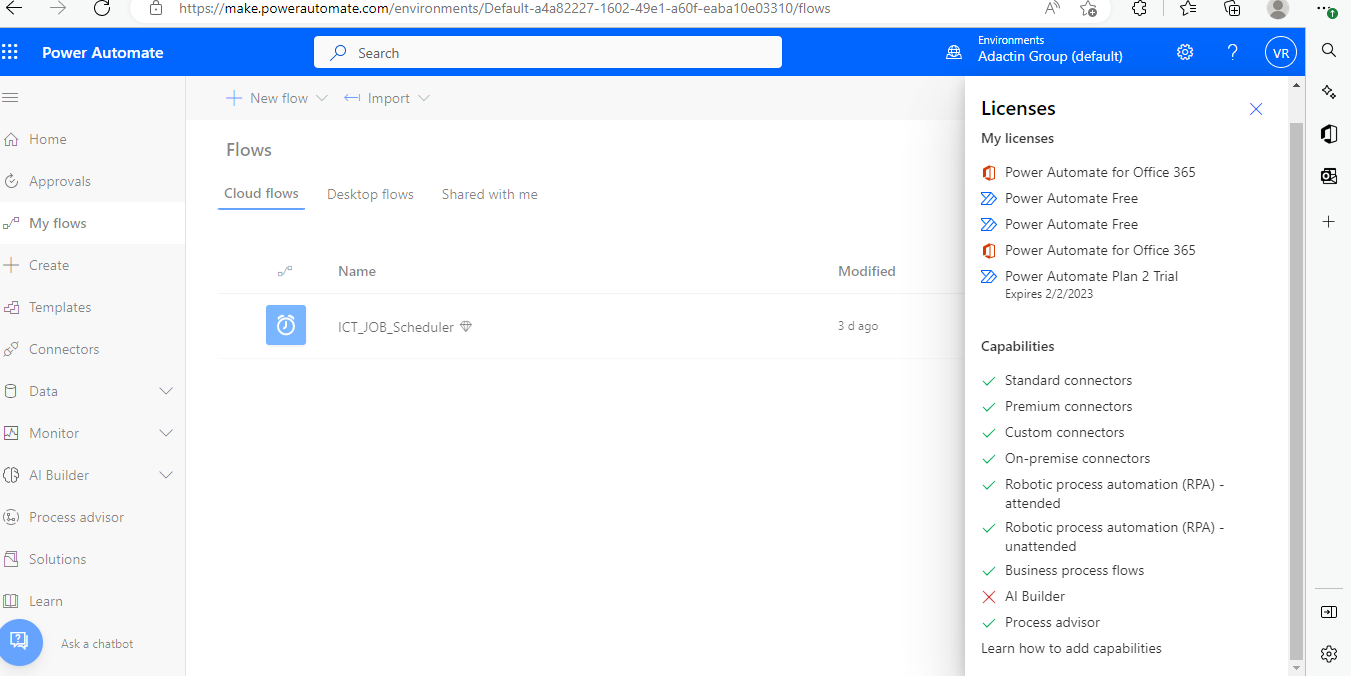The width and height of the screenshot is (1351, 676).
Task: Switch to the Desktop flows tab
Action: [370, 194]
